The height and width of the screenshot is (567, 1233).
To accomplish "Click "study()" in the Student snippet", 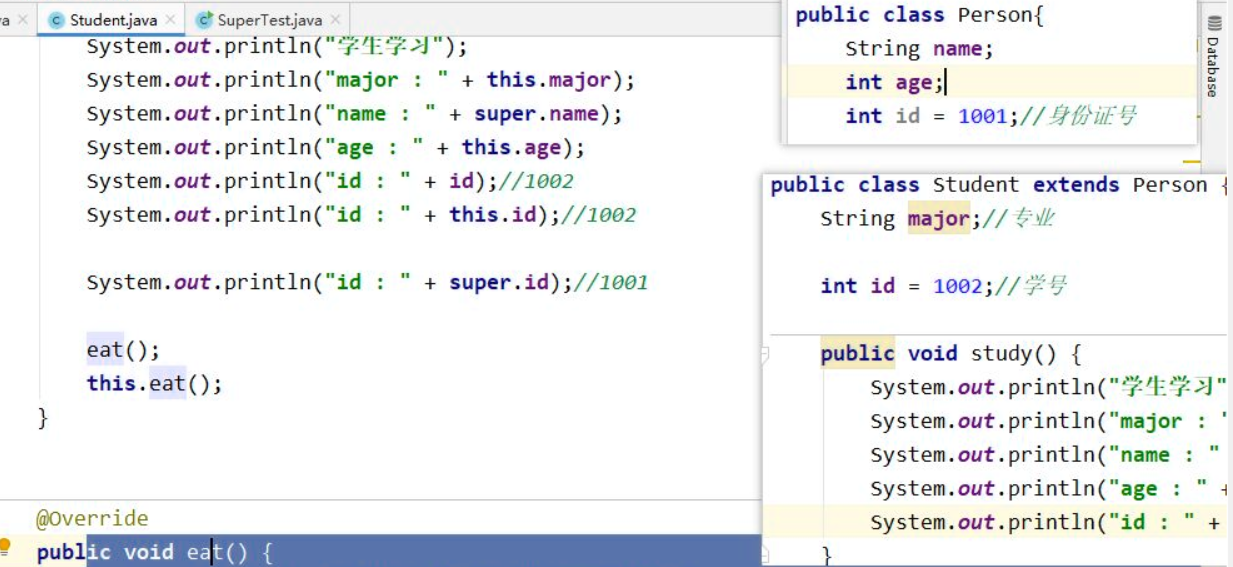I will [1014, 354].
